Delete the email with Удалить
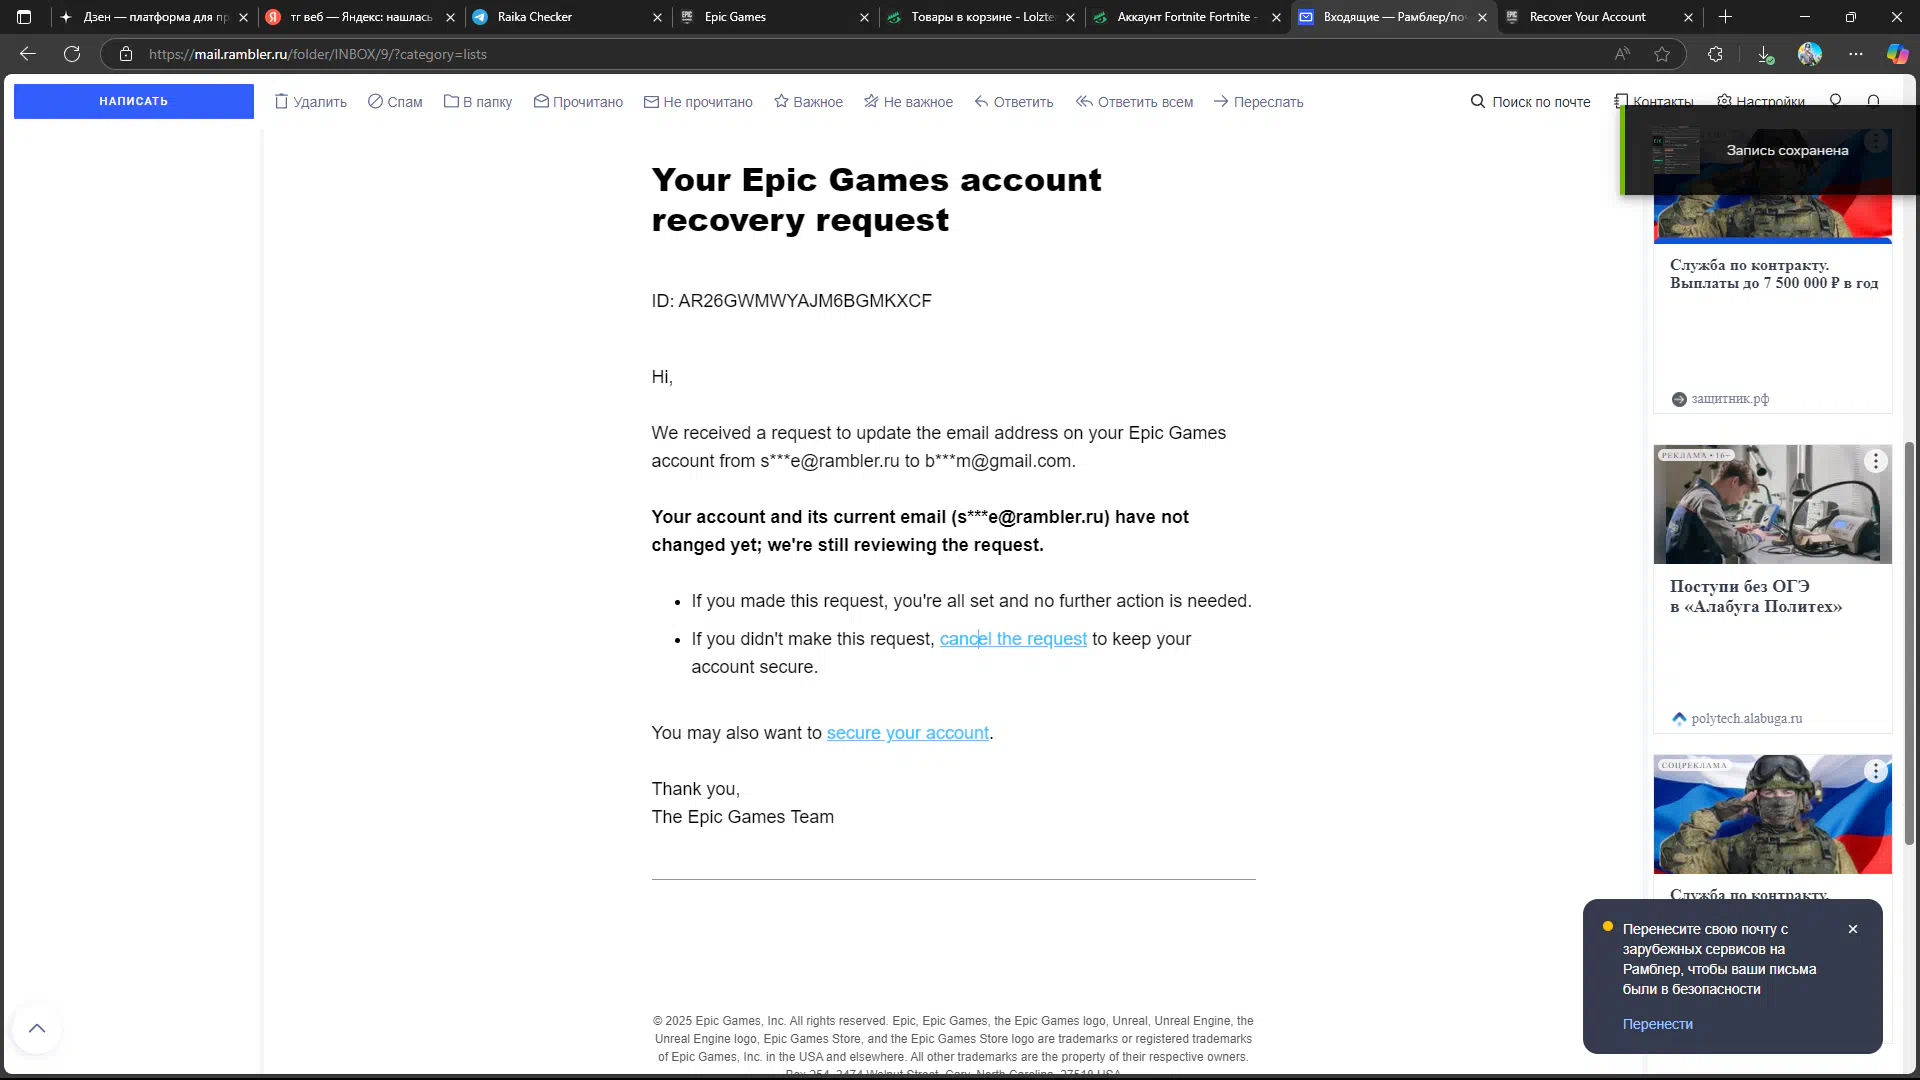Image resolution: width=1920 pixels, height=1080 pixels. point(311,102)
